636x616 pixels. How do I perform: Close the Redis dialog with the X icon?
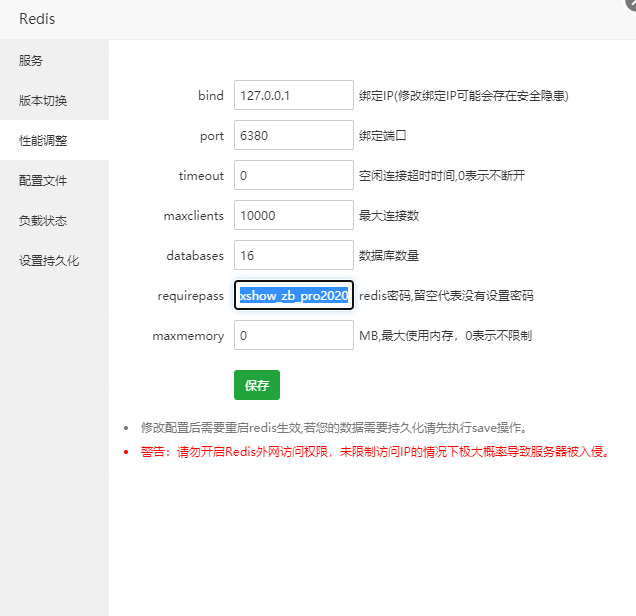click(x=630, y=4)
